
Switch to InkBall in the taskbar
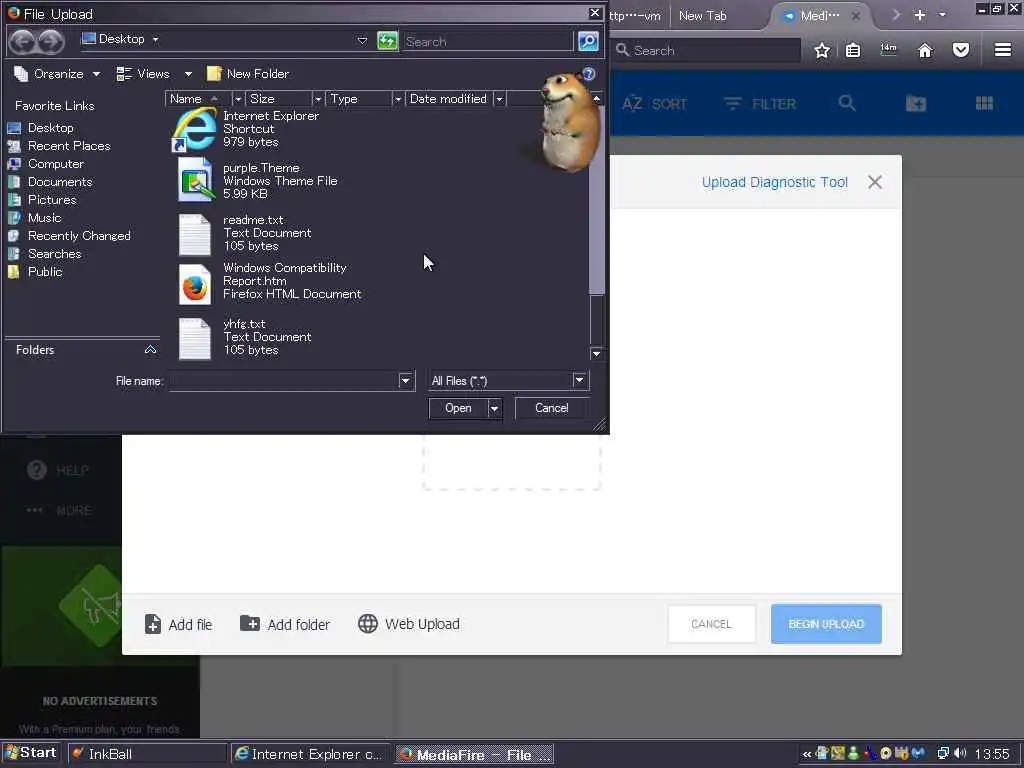coord(147,754)
